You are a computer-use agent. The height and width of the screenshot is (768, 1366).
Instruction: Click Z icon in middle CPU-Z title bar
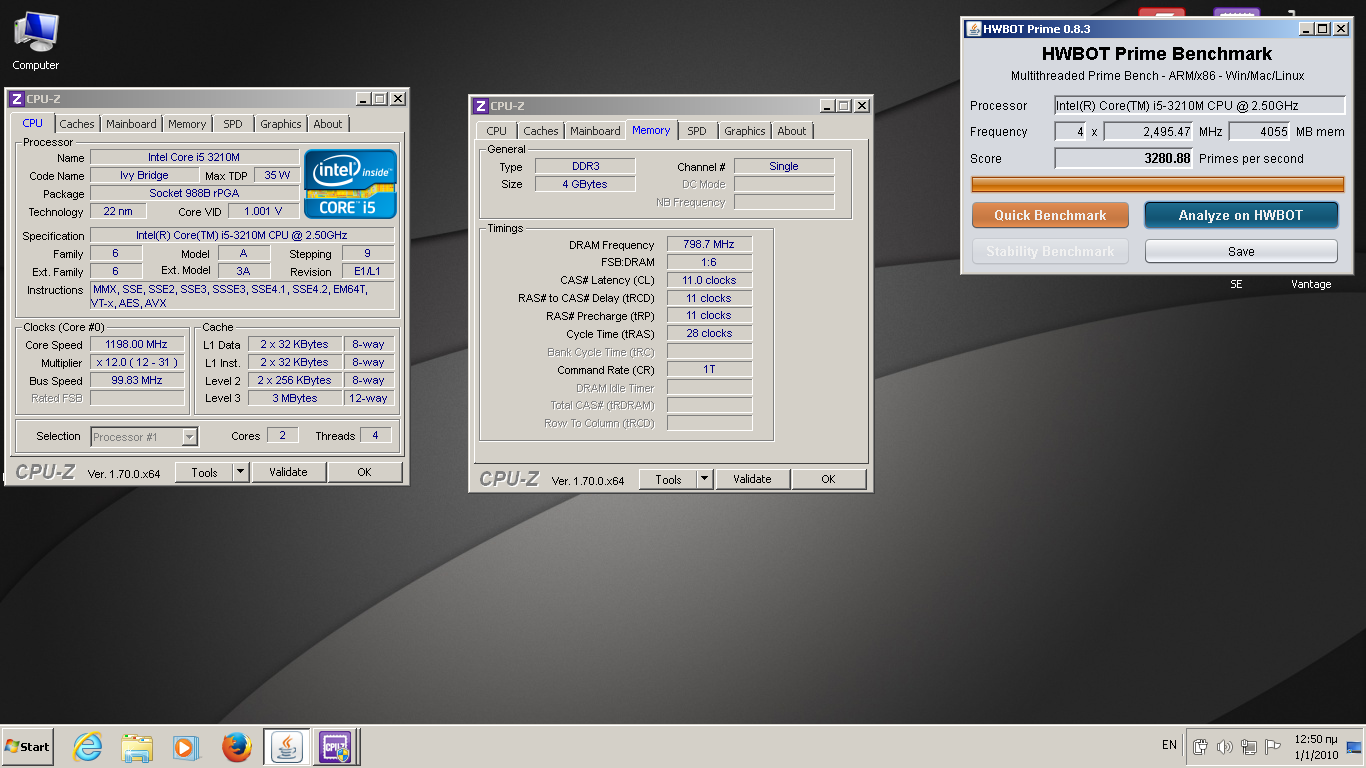coord(480,106)
